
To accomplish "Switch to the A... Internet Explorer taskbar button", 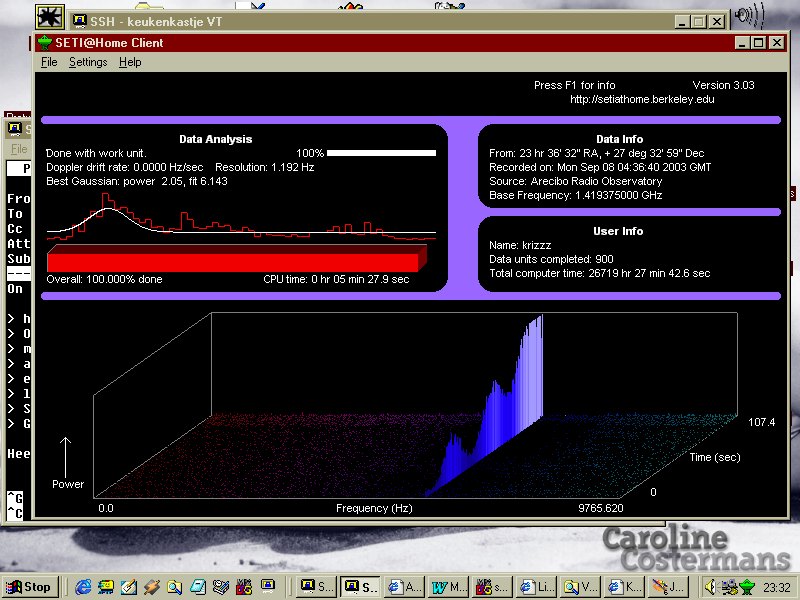I will tap(404, 587).
